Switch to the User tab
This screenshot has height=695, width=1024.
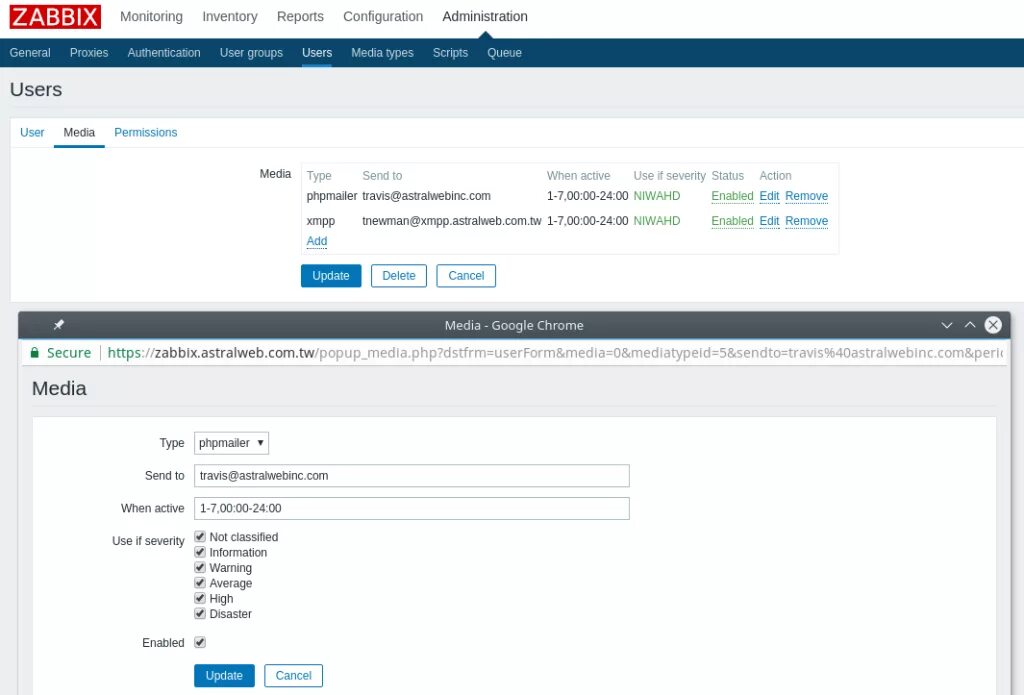tap(32, 133)
